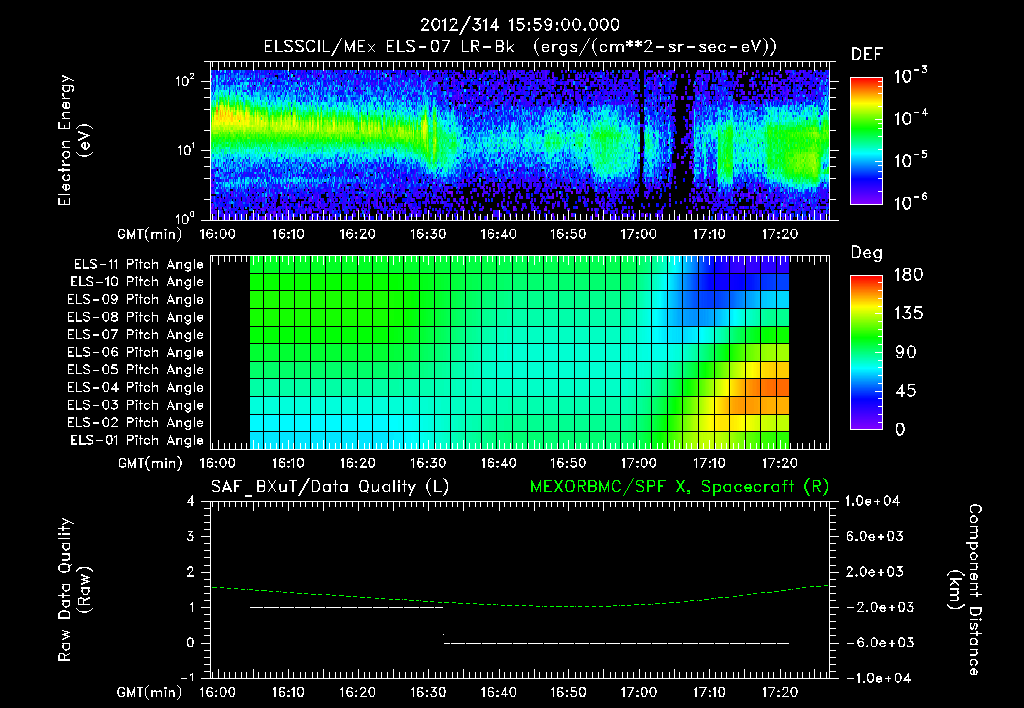Click the ELS-01 Pitch Angle row label
The height and width of the screenshot is (708, 1024).
[x=137, y=440]
